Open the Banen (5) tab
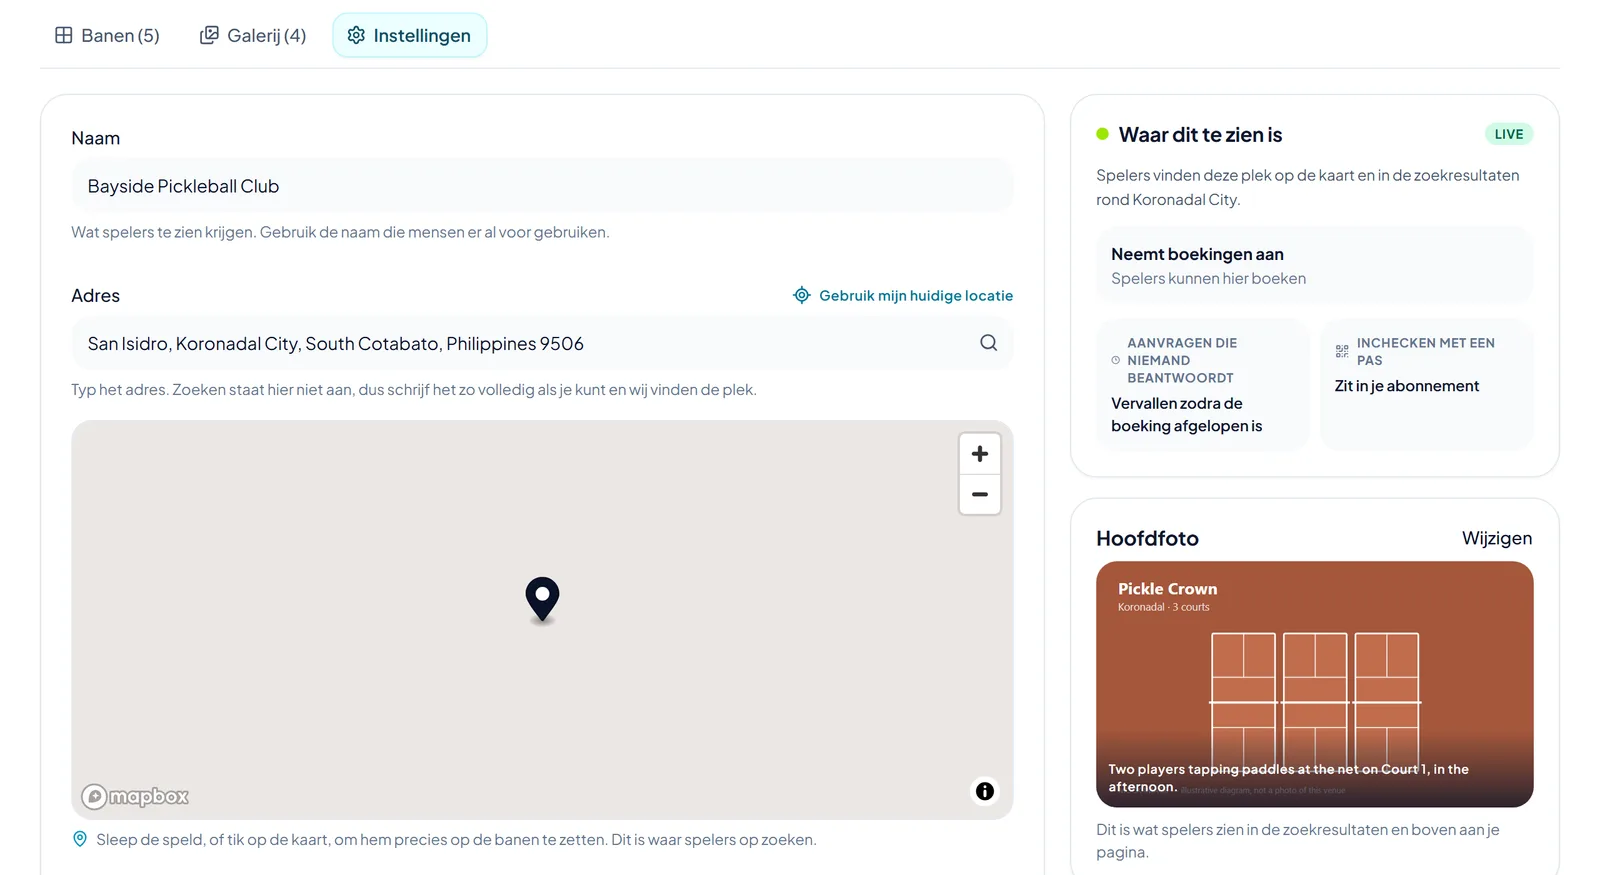Viewport: 1600px width, 875px height. tap(107, 35)
